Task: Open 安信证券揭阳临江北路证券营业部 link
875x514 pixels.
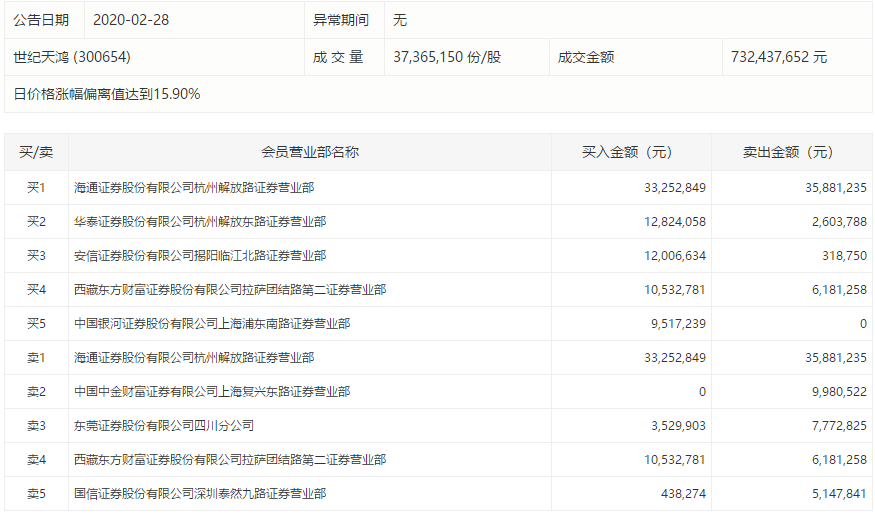Action: 200,256
